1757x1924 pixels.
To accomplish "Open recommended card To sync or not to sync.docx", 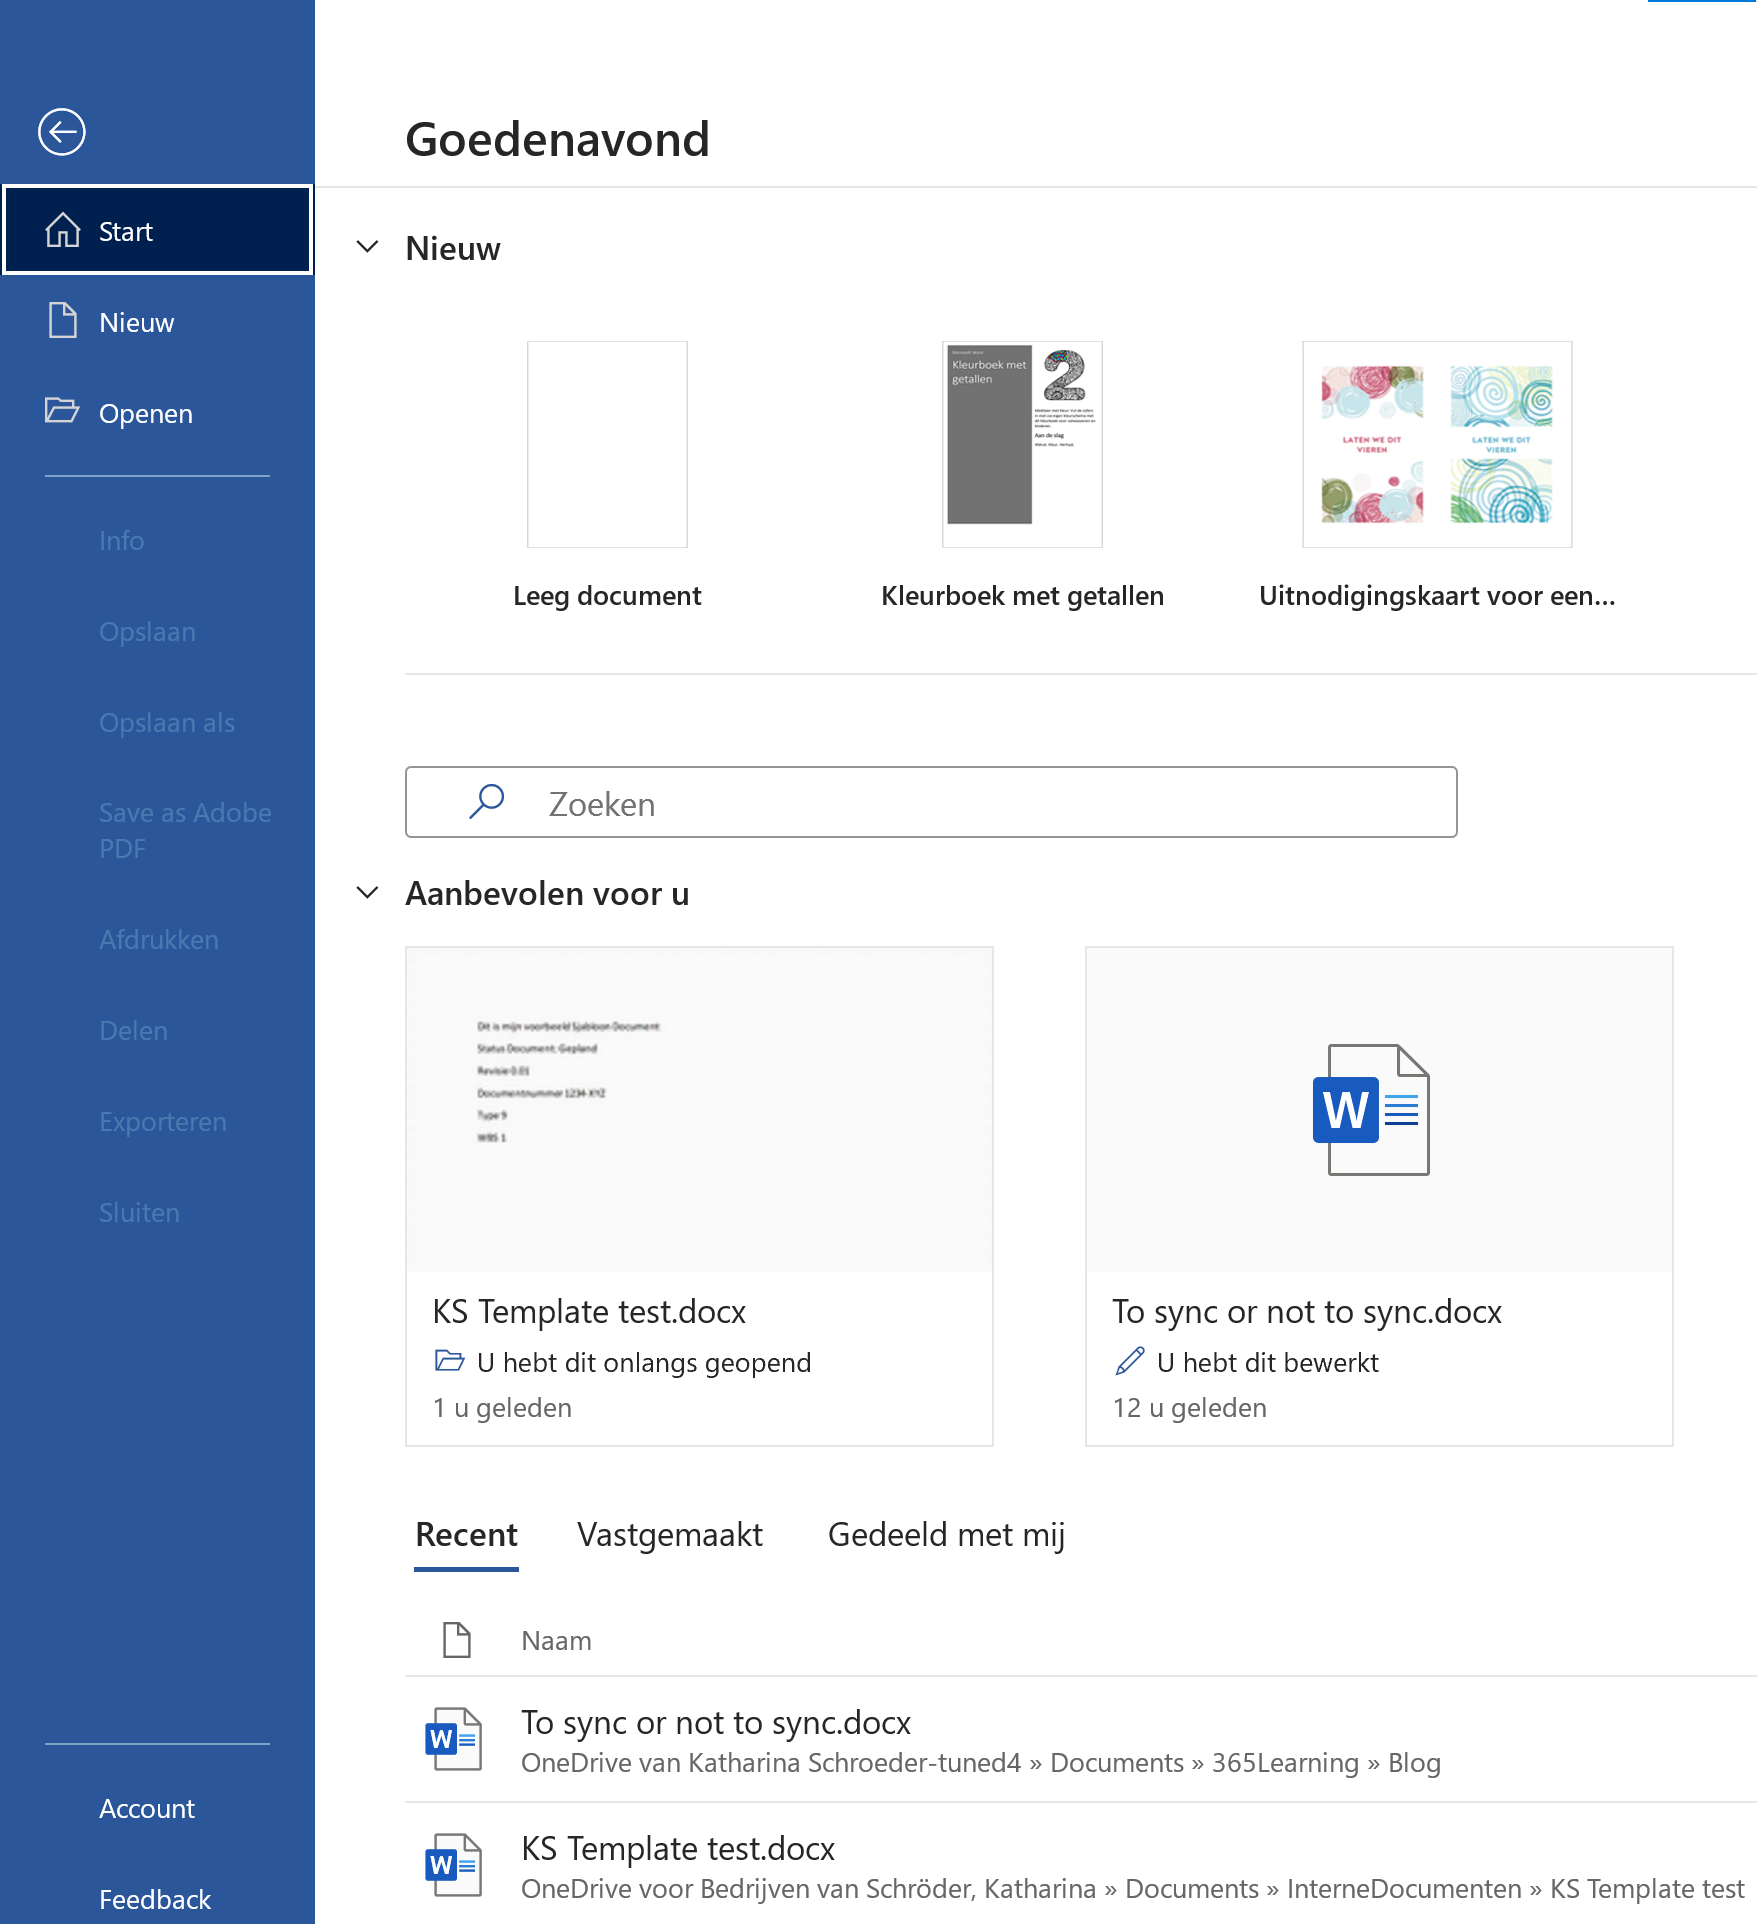I will click(1378, 1195).
